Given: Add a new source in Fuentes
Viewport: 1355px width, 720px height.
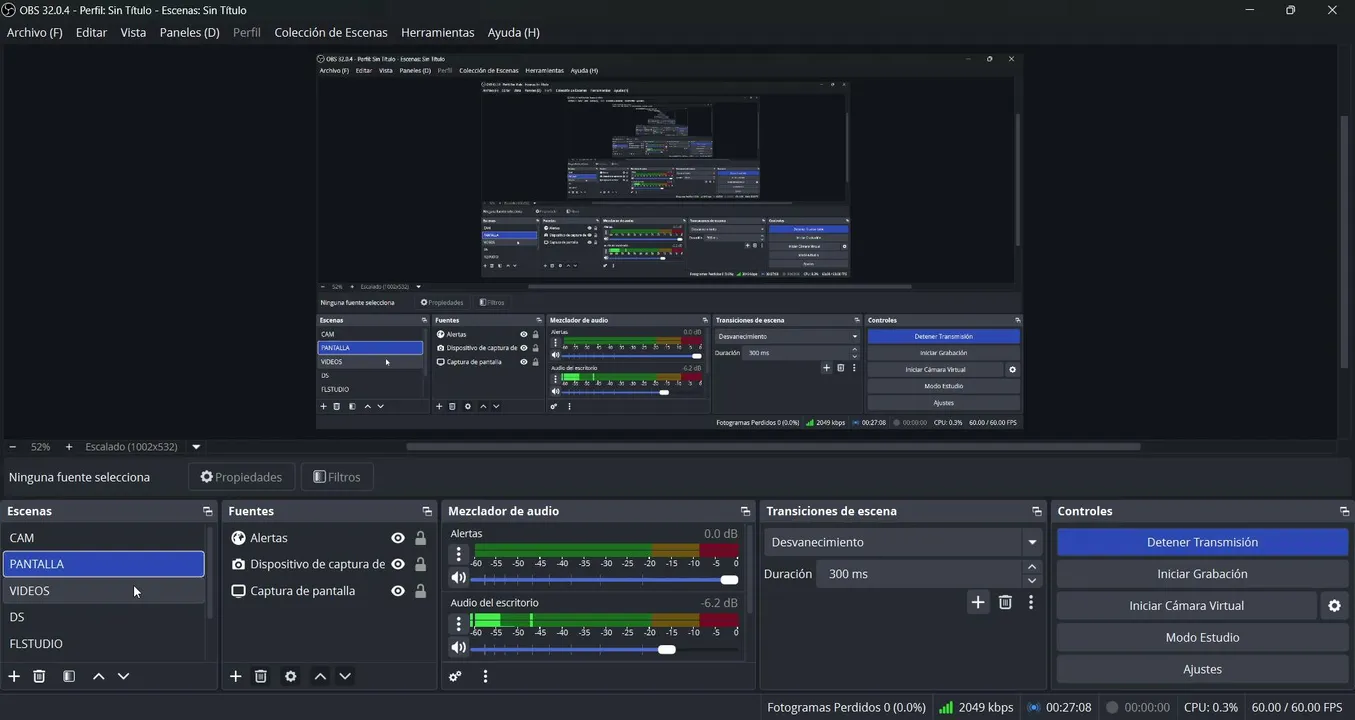Looking at the screenshot, I should 235,676.
